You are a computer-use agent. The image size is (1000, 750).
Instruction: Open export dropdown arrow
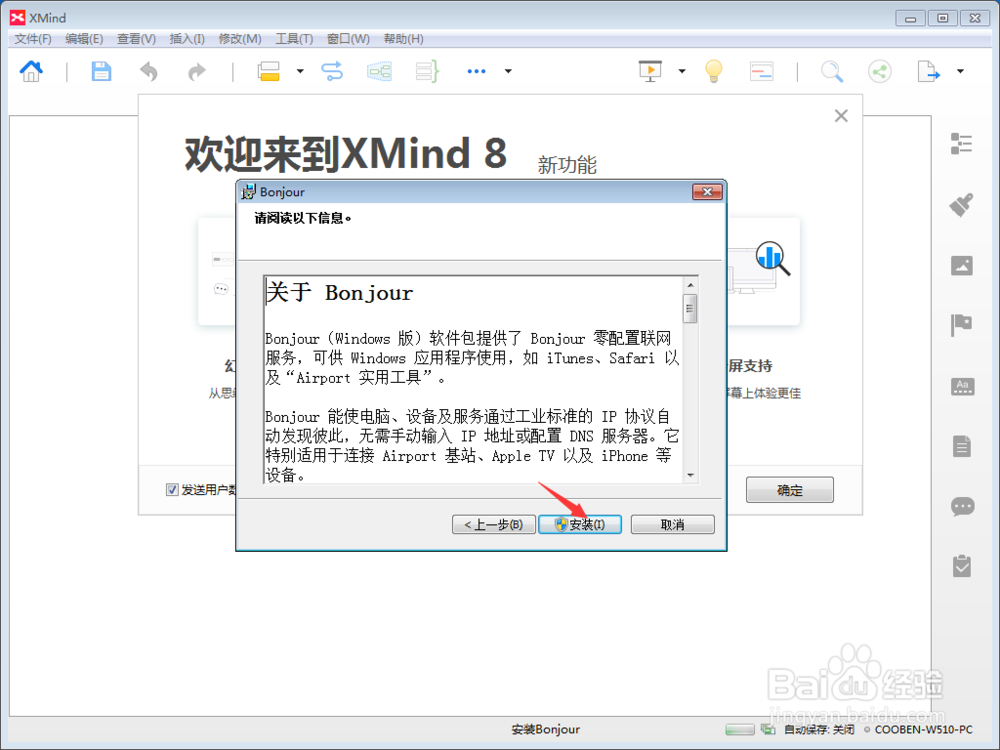960,71
